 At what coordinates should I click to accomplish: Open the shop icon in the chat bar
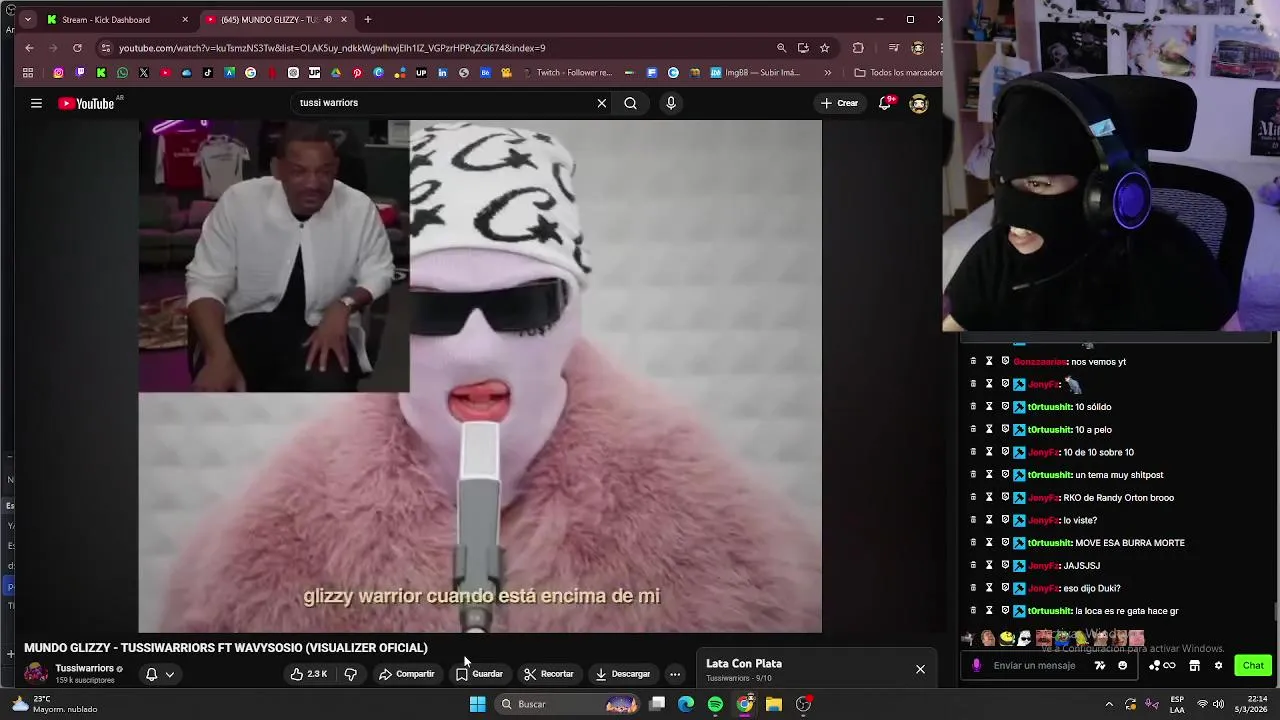1194,666
